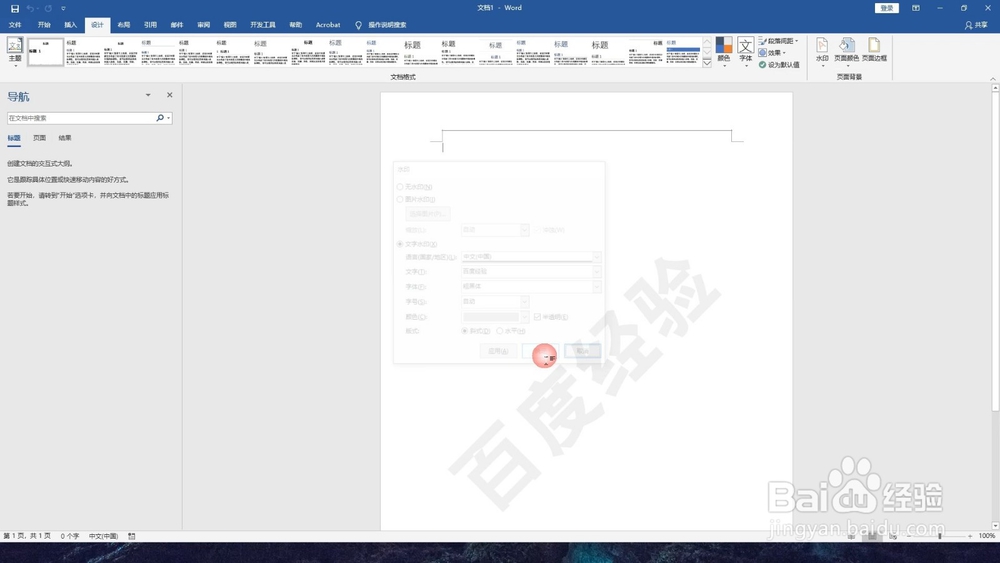Screen dimensions: 1000x563
Task: Click 设为默认值 set as default
Action: click(779, 64)
